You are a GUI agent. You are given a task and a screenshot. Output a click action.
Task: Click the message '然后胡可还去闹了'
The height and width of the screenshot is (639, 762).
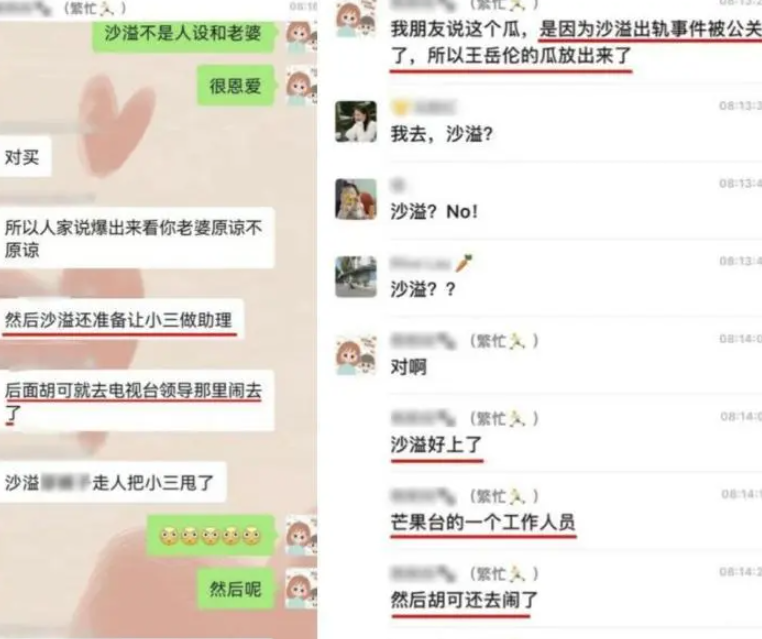(x=465, y=601)
